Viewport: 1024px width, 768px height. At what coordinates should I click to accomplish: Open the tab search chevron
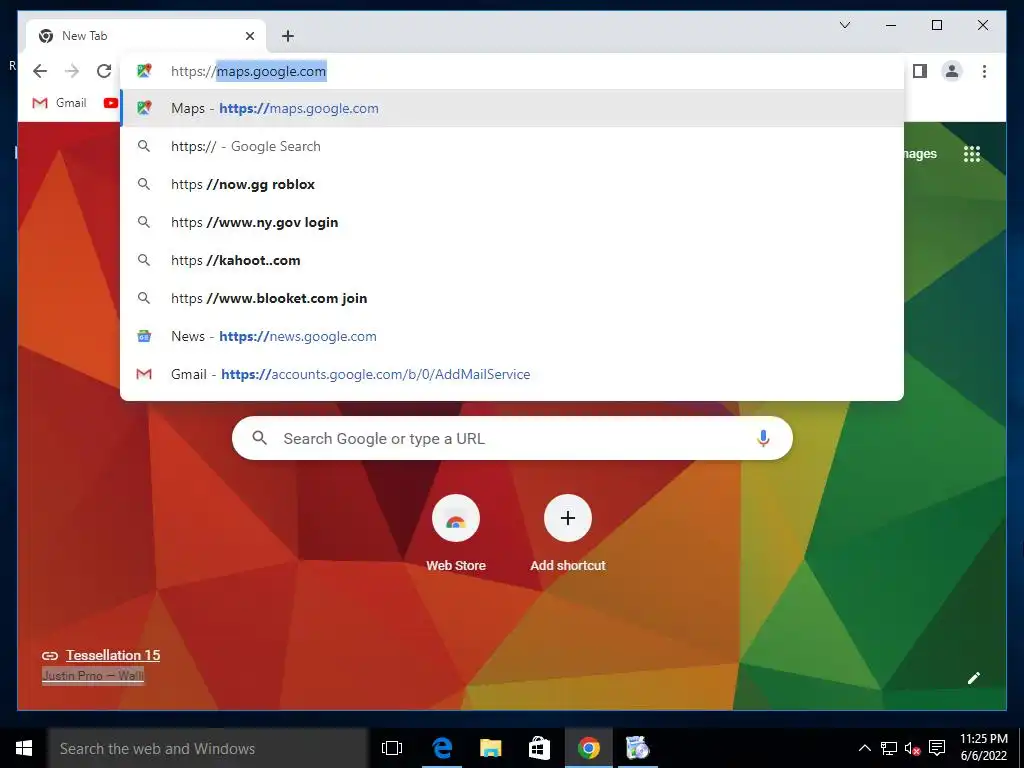[x=844, y=25]
